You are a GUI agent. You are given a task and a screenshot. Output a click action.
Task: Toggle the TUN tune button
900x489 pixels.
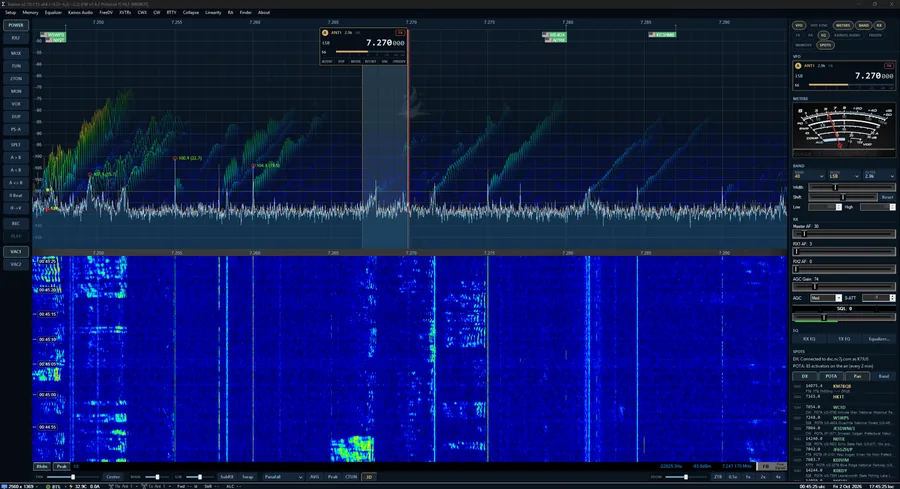coord(16,66)
